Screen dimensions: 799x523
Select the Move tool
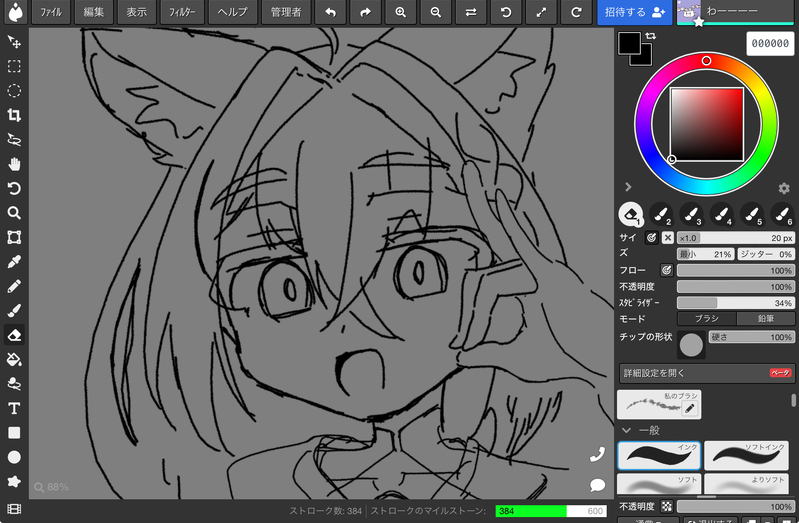click(x=14, y=42)
